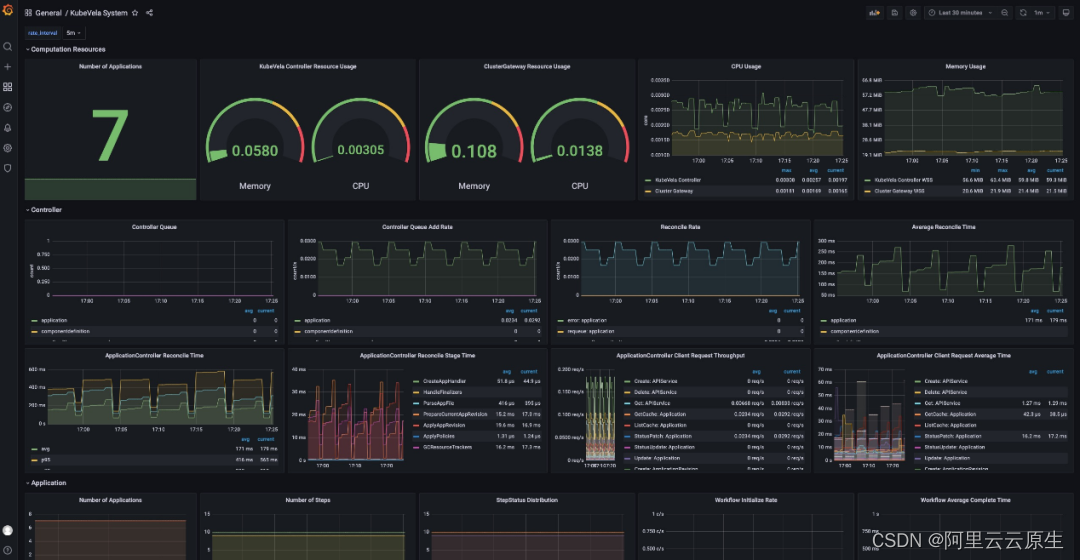
Task: Open the rate_interval 5m dropdown
Action: 74,32
